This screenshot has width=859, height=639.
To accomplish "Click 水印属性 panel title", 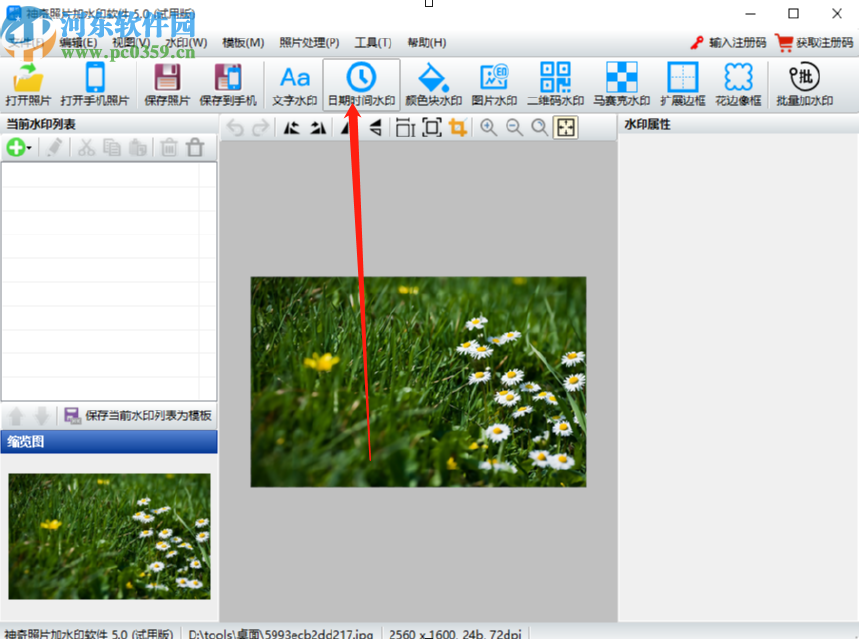I will coord(647,124).
